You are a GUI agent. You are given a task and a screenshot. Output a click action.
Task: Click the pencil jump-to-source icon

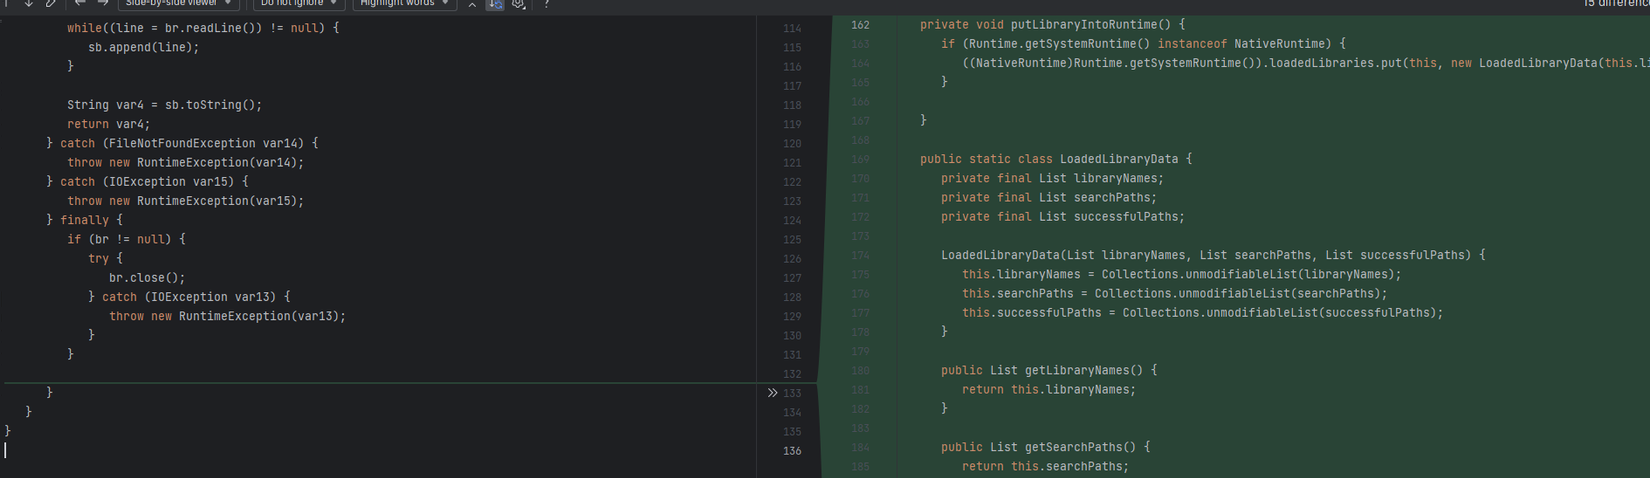51,4
